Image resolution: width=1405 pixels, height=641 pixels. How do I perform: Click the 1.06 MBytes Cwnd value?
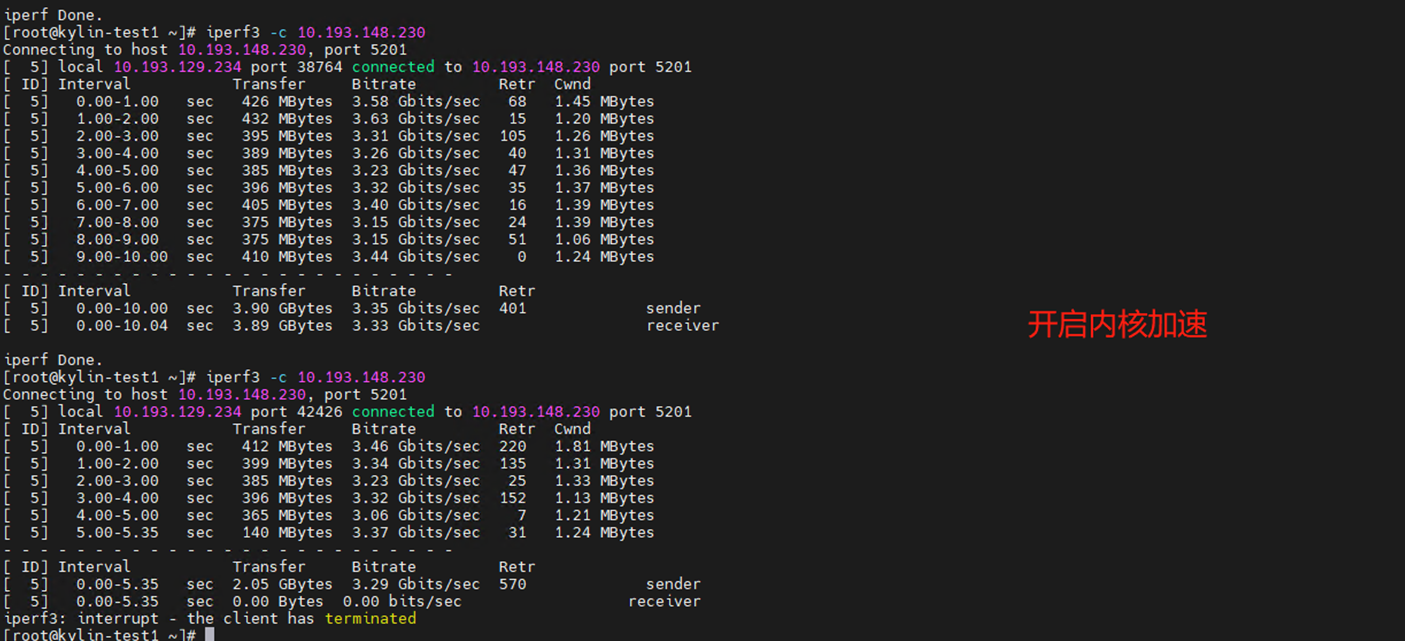coord(604,239)
